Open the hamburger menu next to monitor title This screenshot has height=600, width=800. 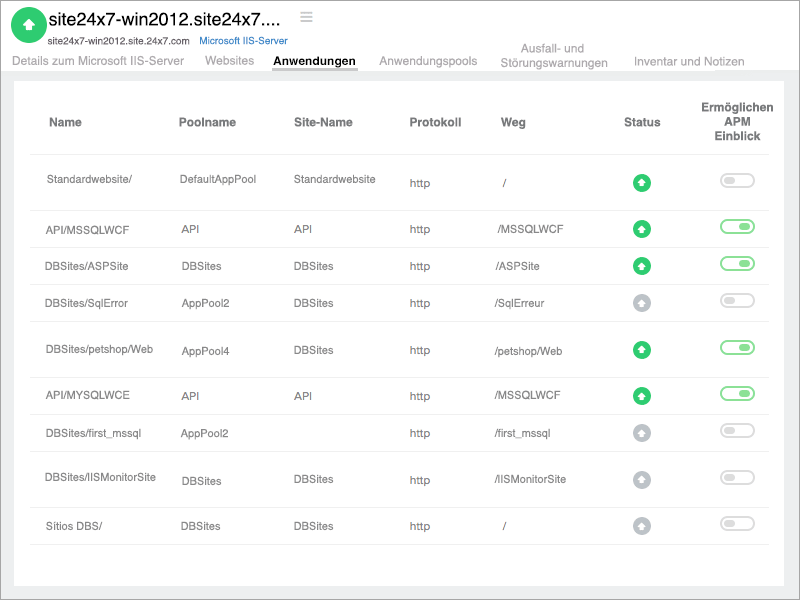(x=306, y=17)
